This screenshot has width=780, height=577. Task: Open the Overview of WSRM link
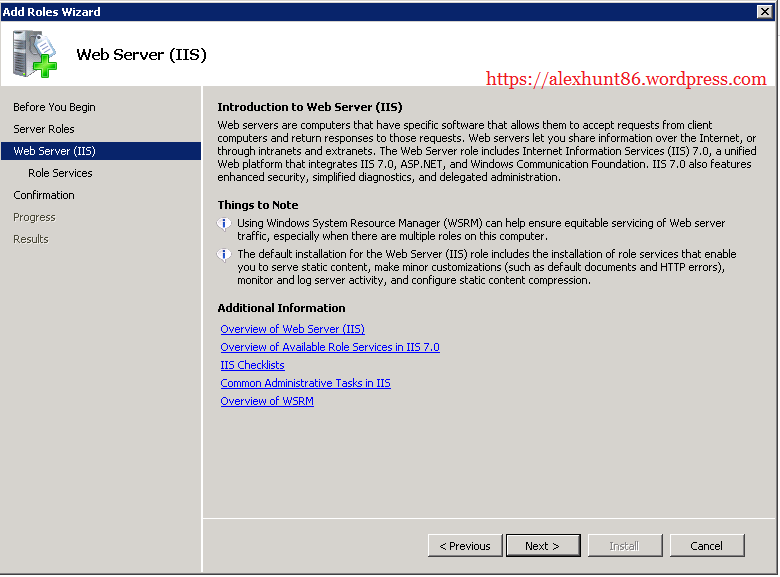[267, 401]
